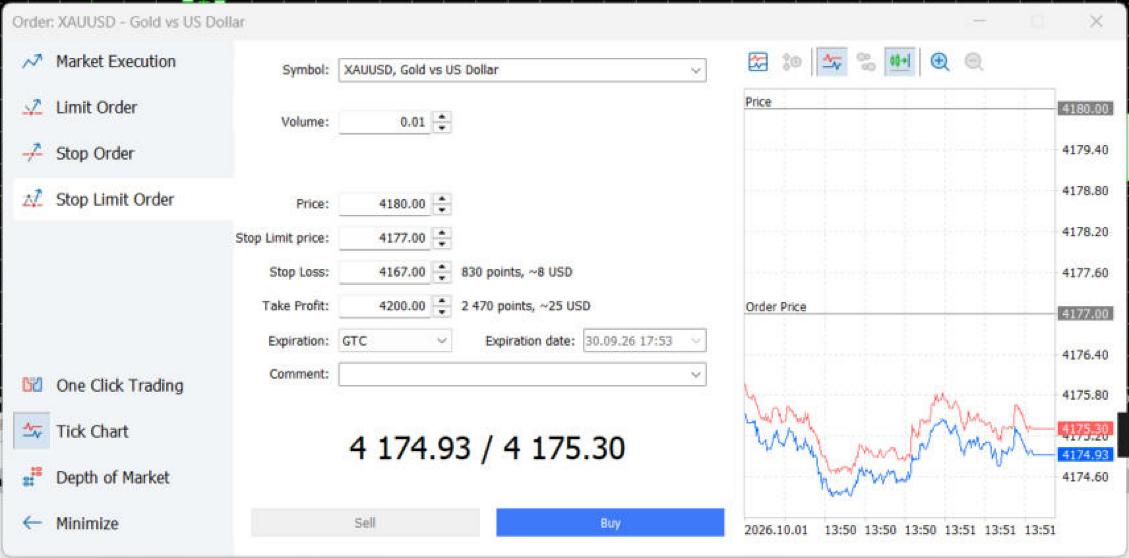Expand the Comment dropdown arrow

[696, 374]
